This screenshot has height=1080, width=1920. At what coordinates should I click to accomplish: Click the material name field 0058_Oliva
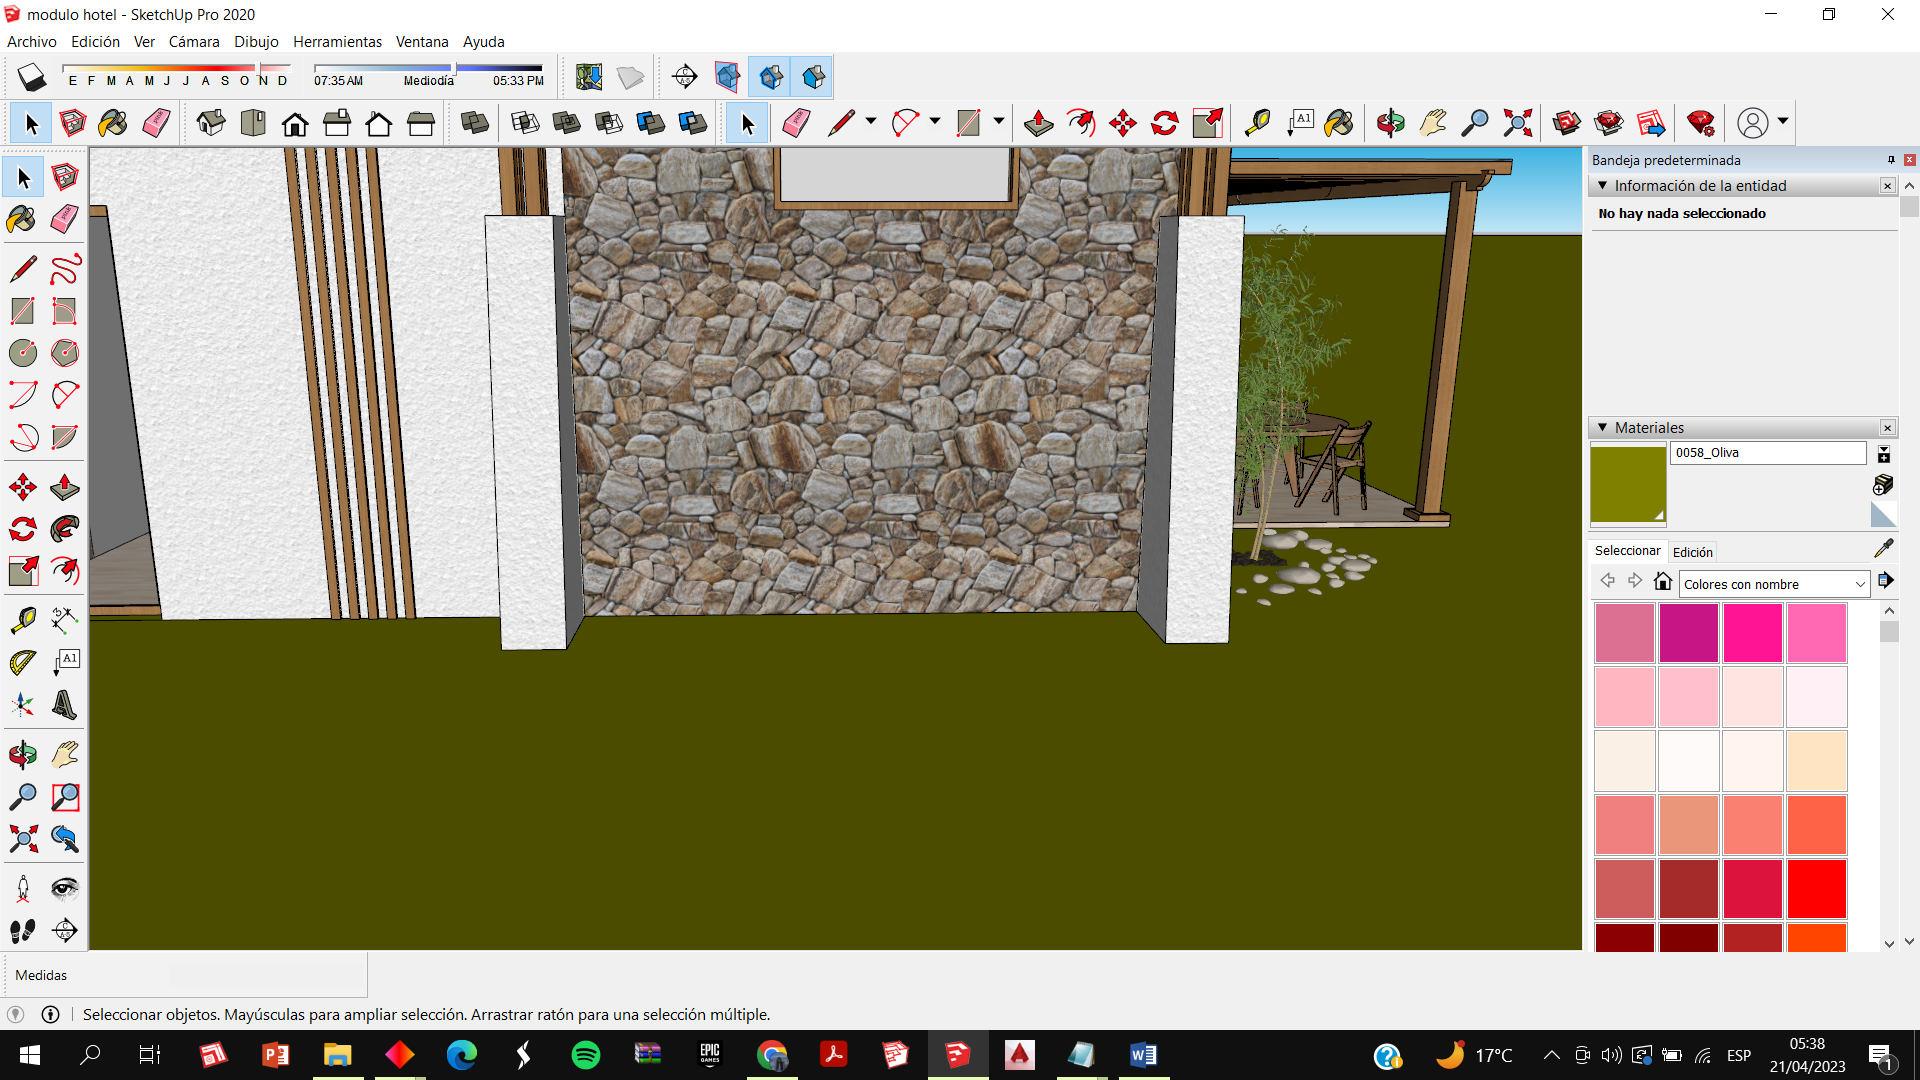pos(1766,453)
